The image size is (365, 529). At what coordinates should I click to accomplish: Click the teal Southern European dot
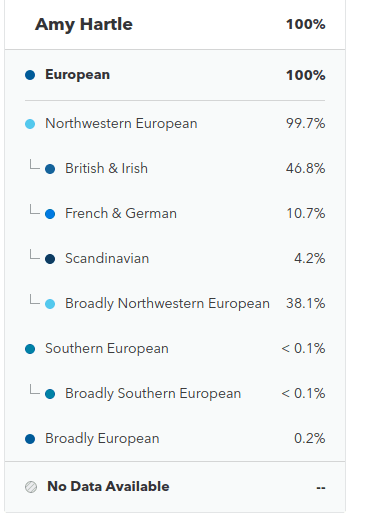tap(30, 349)
